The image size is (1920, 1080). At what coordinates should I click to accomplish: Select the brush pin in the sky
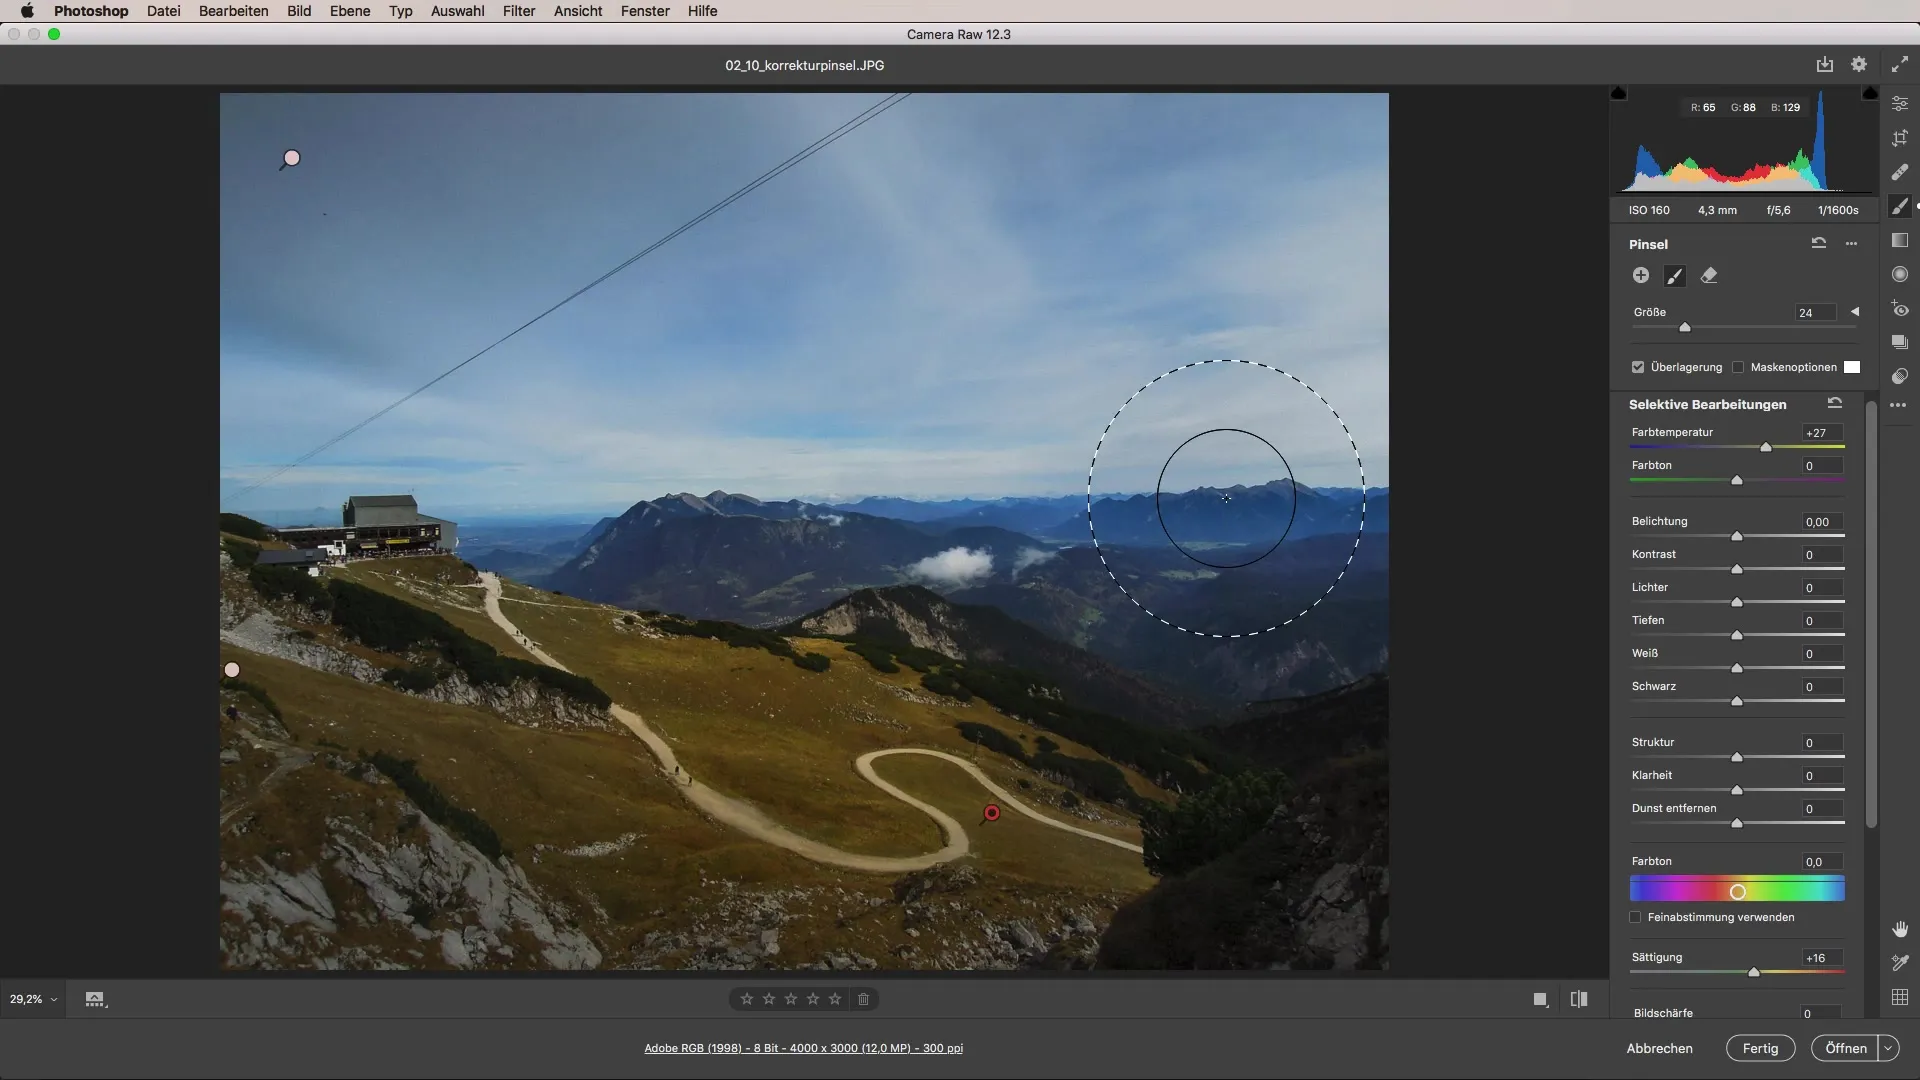[292, 158]
